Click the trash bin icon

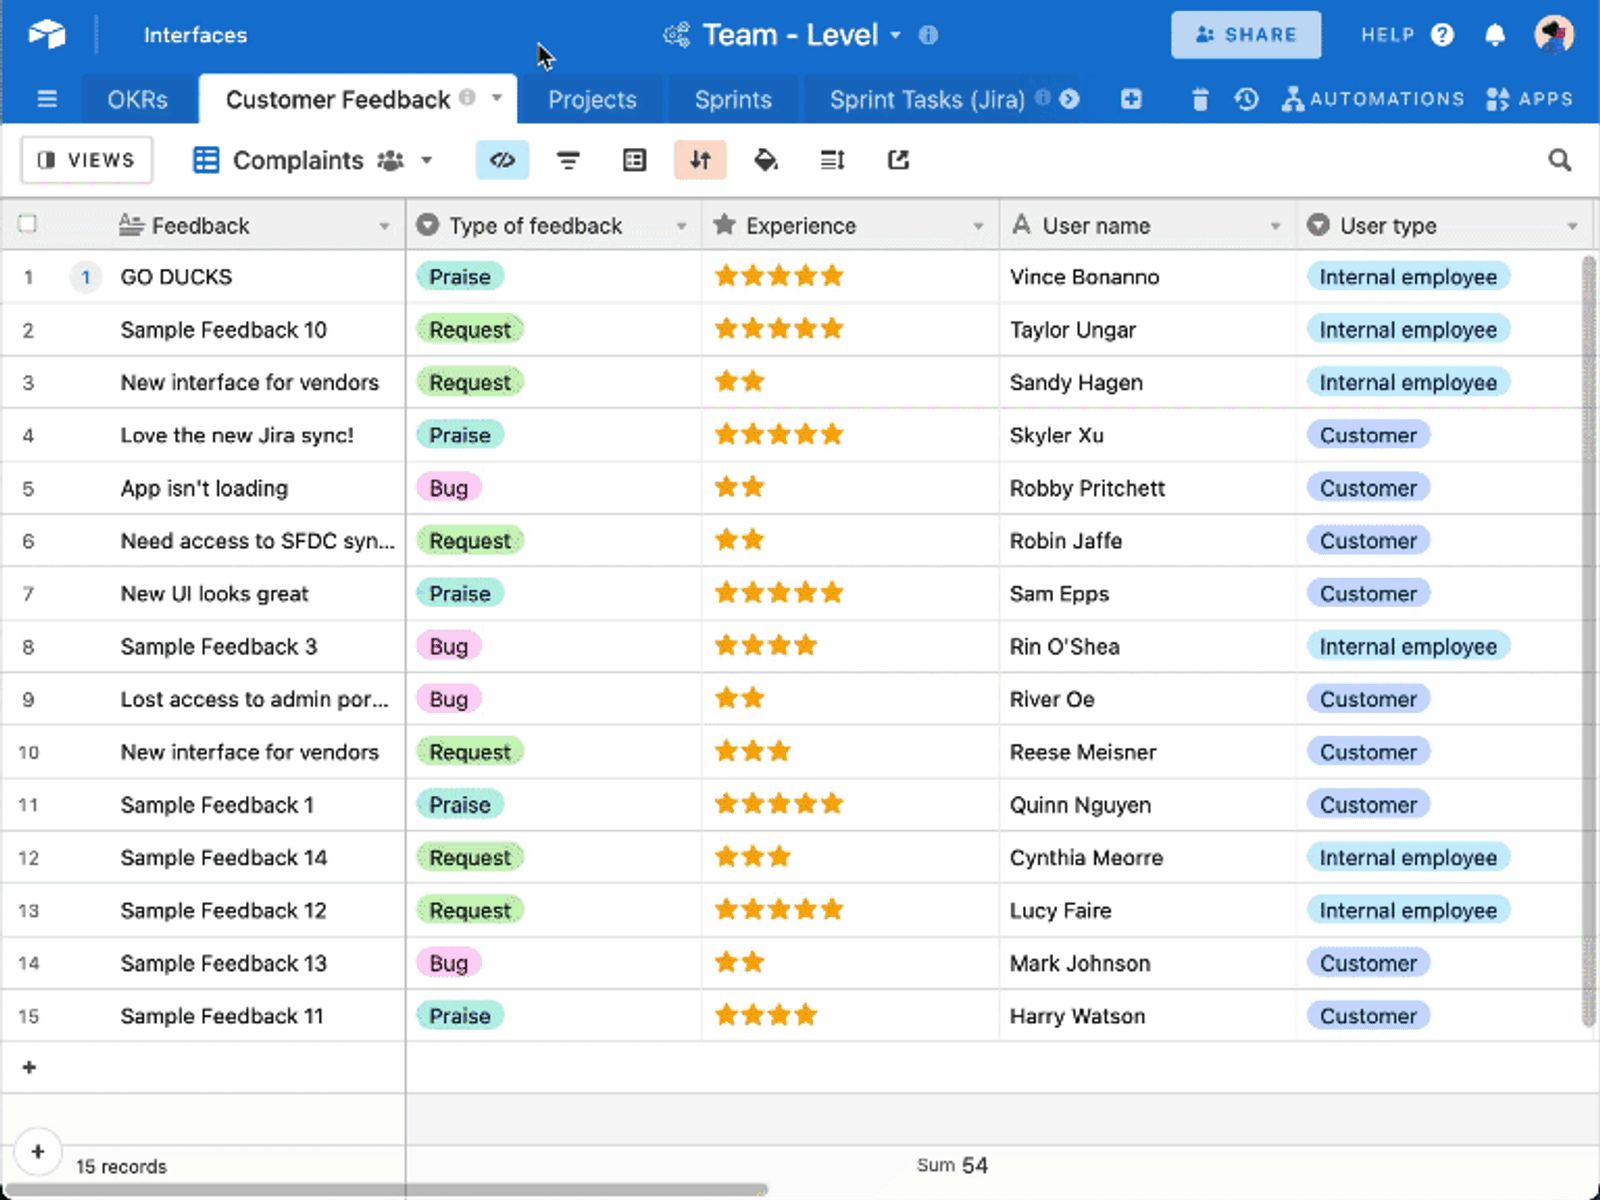[1200, 99]
